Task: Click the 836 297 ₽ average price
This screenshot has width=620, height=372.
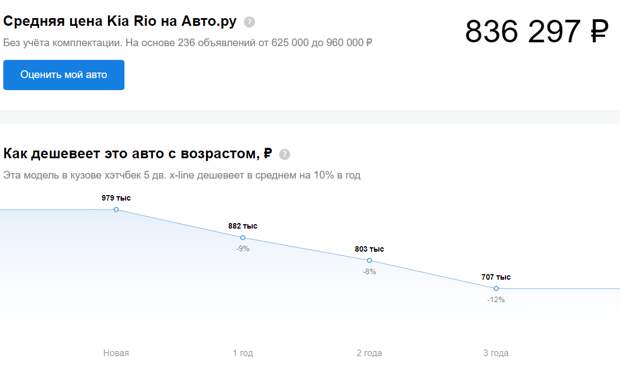Action: pyautogui.click(x=537, y=31)
